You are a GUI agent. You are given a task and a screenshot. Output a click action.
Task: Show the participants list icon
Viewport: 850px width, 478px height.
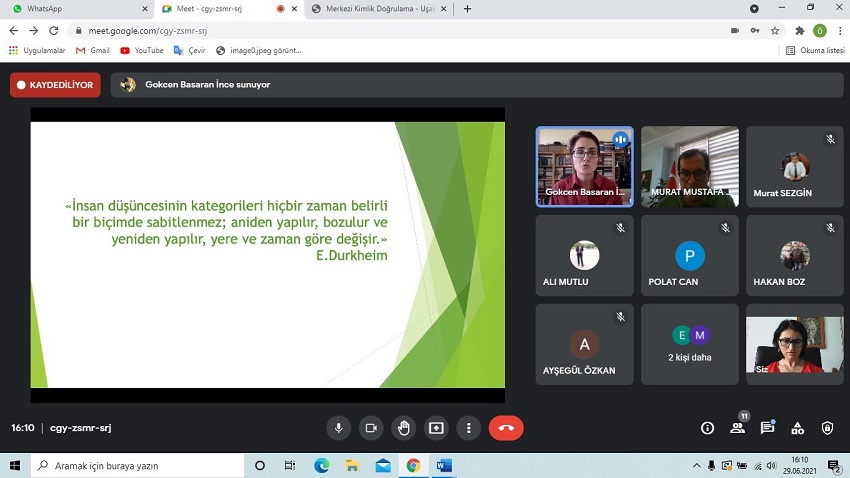[738, 428]
